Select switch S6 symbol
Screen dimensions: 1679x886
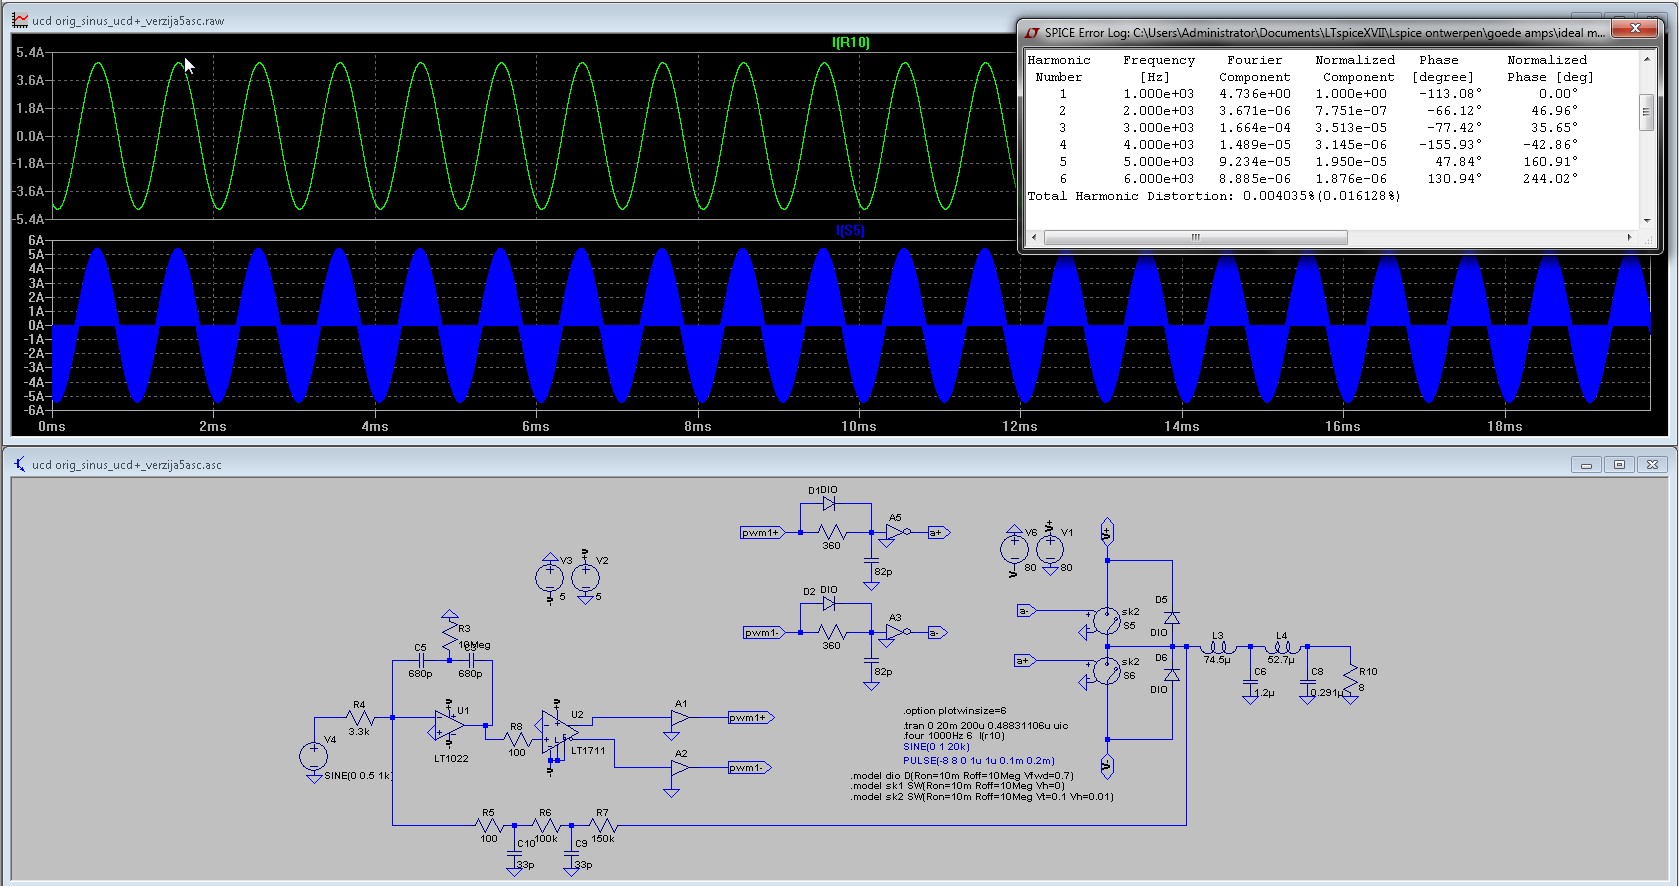tap(1106, 671)
